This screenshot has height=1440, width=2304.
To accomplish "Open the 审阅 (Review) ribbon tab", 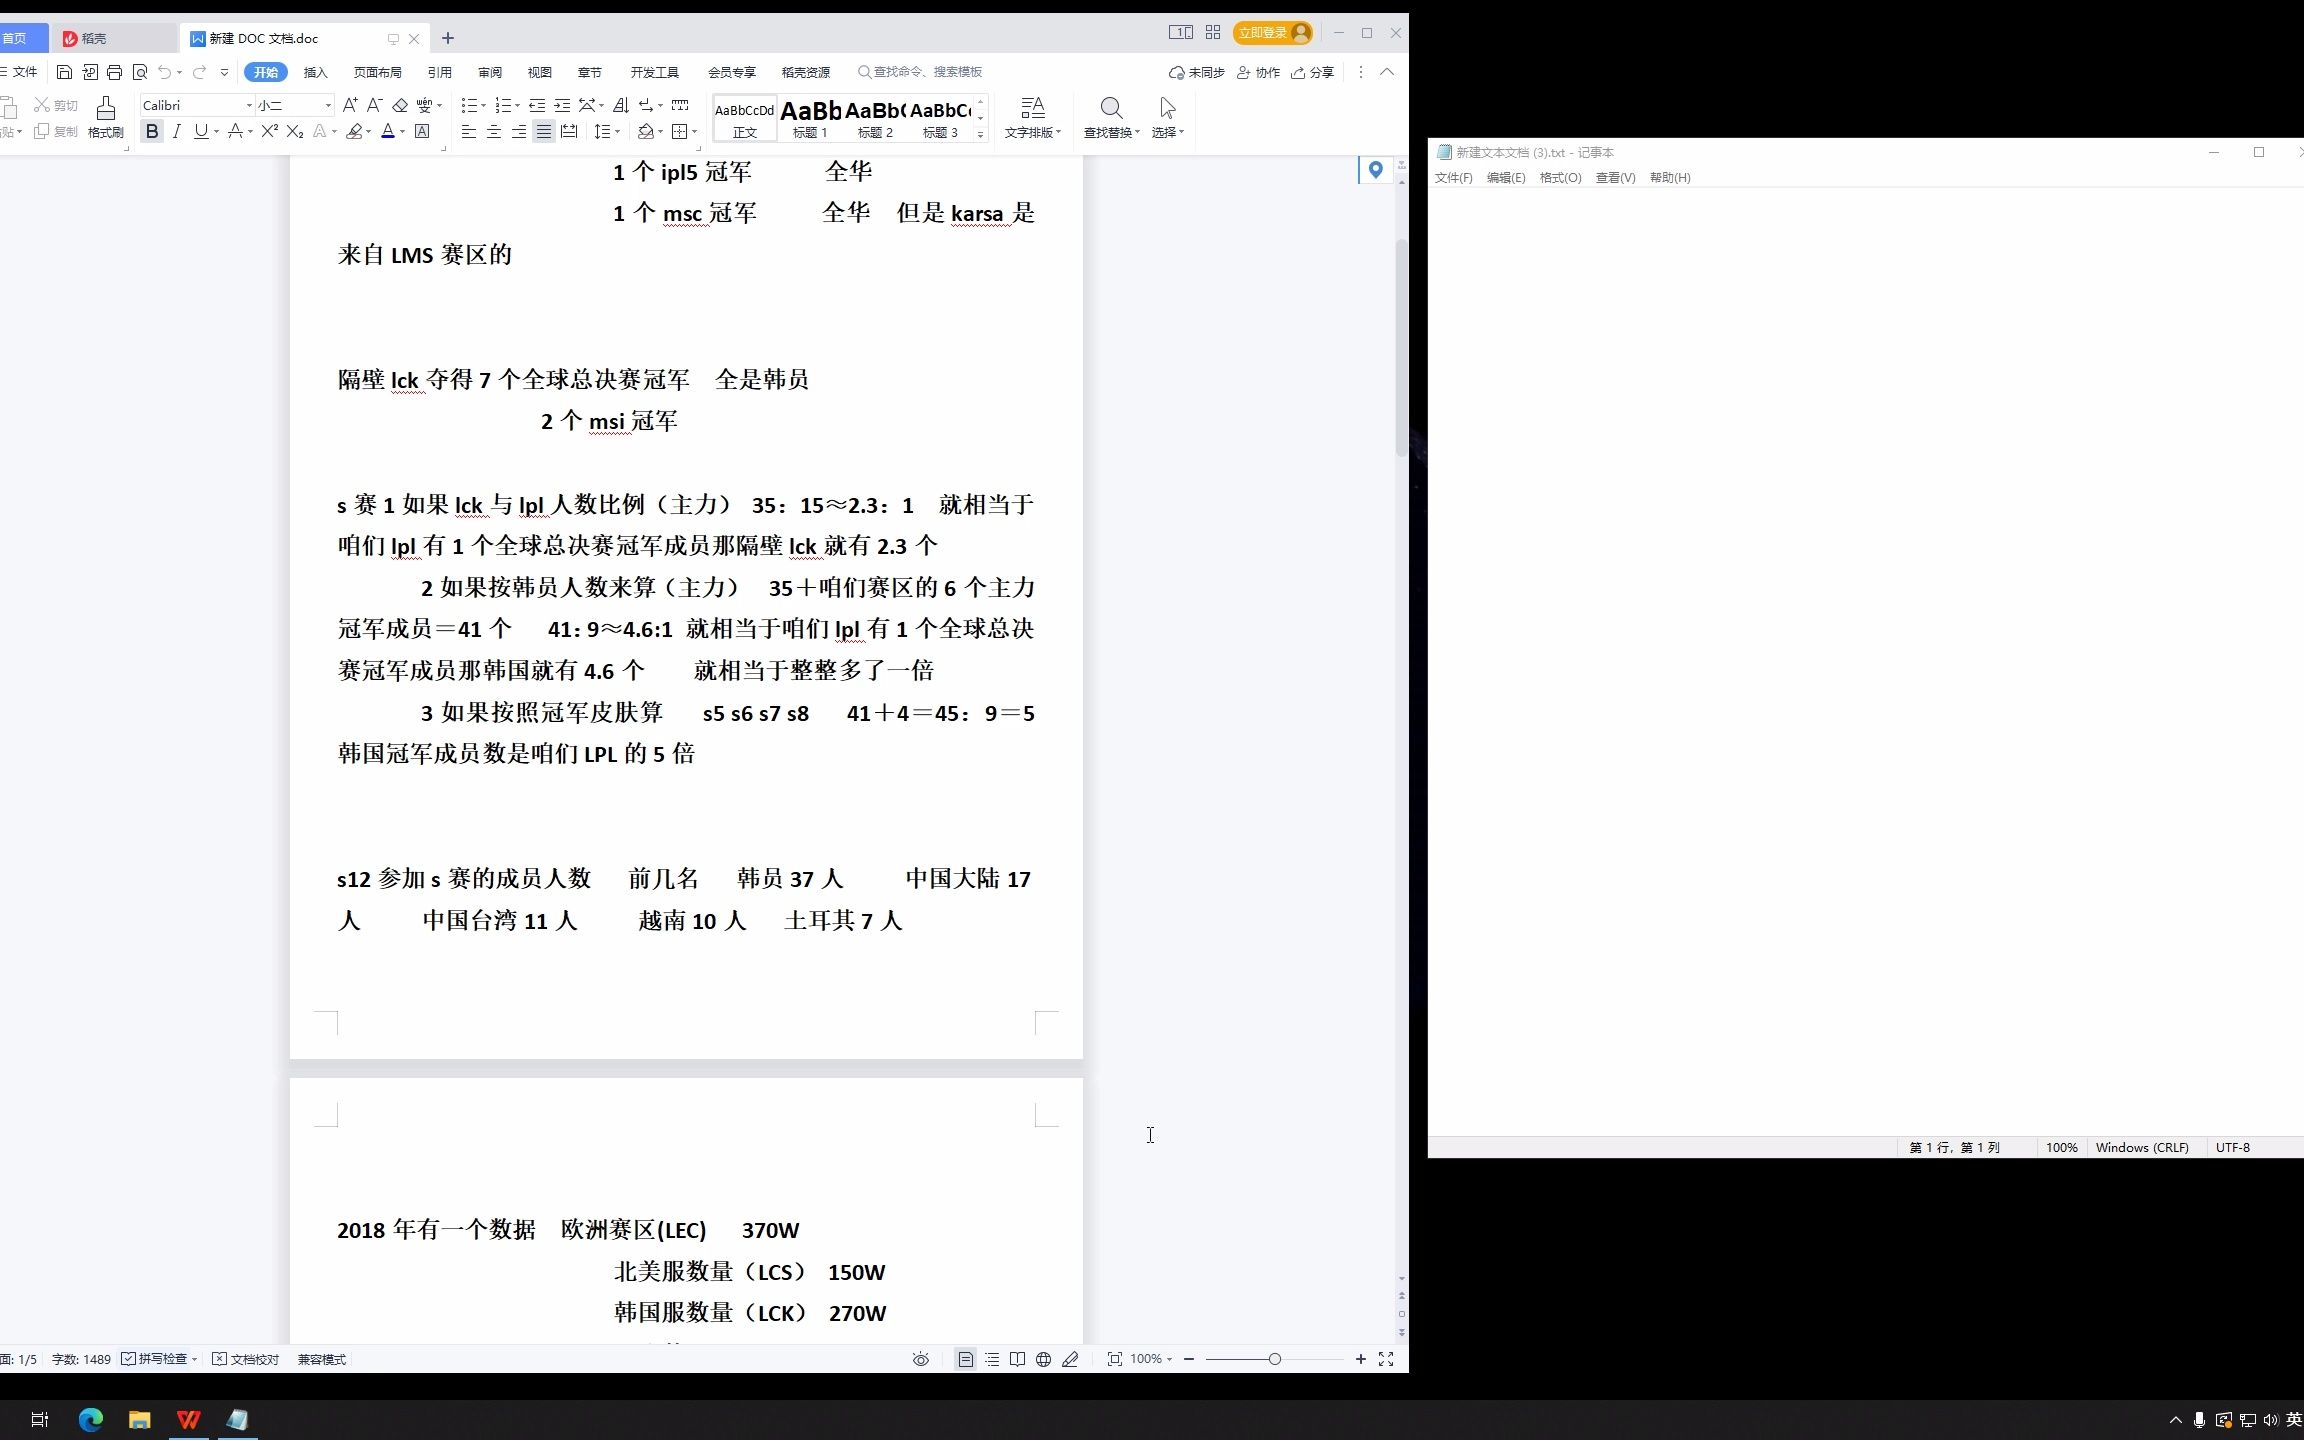I will click(x=490, y=72).
